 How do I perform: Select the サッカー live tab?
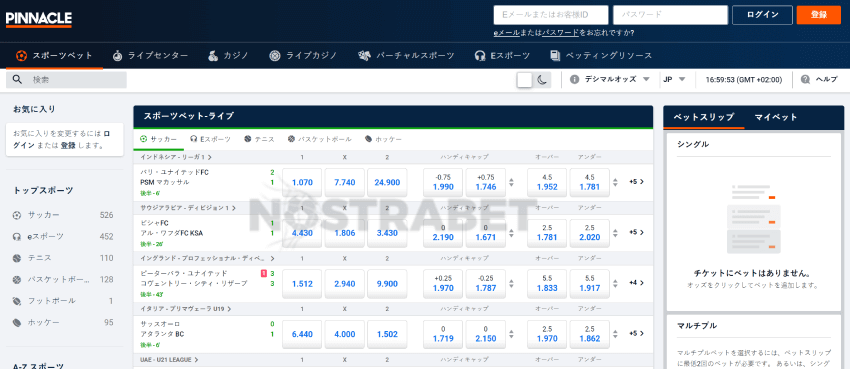point(158,139)
